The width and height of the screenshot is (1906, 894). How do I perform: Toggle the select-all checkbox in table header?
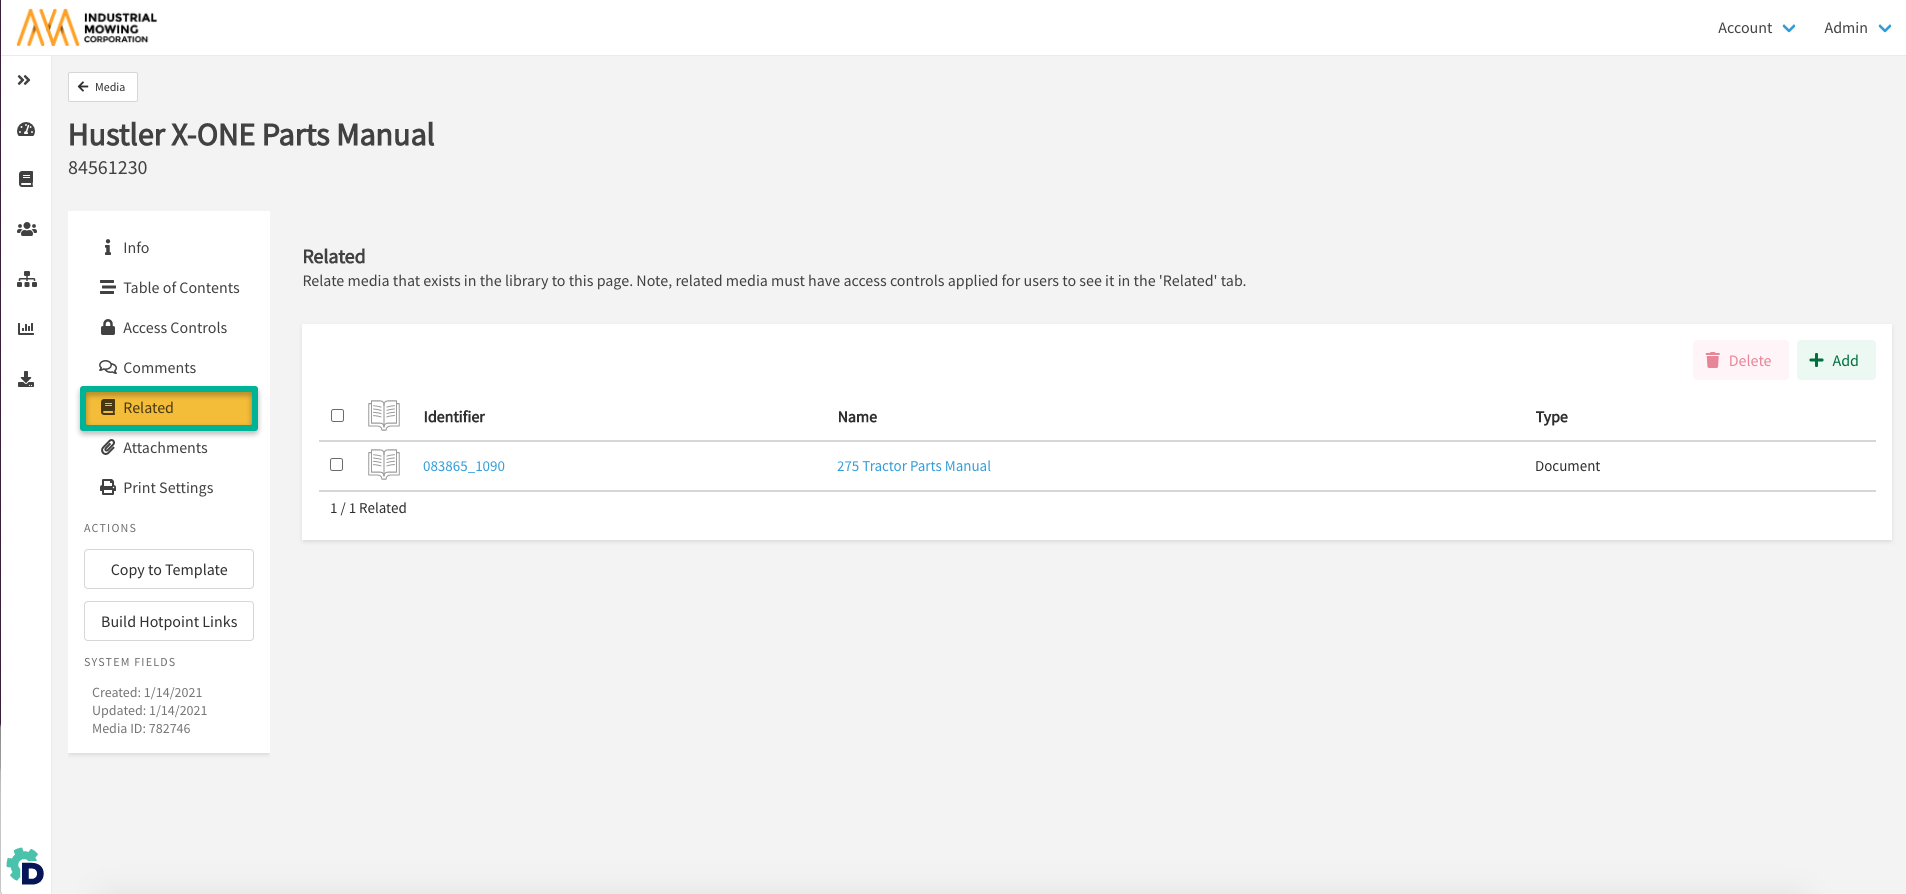pos(337,416)
